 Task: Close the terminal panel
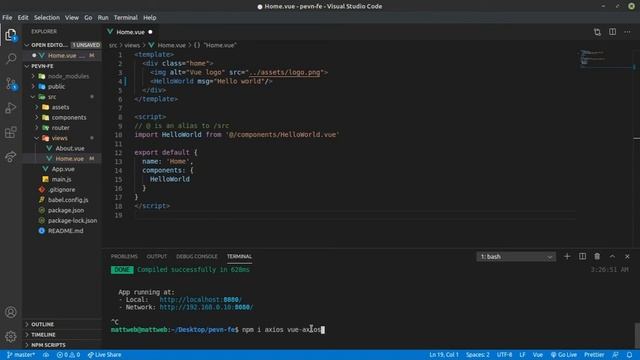click(x=627, y=256)
